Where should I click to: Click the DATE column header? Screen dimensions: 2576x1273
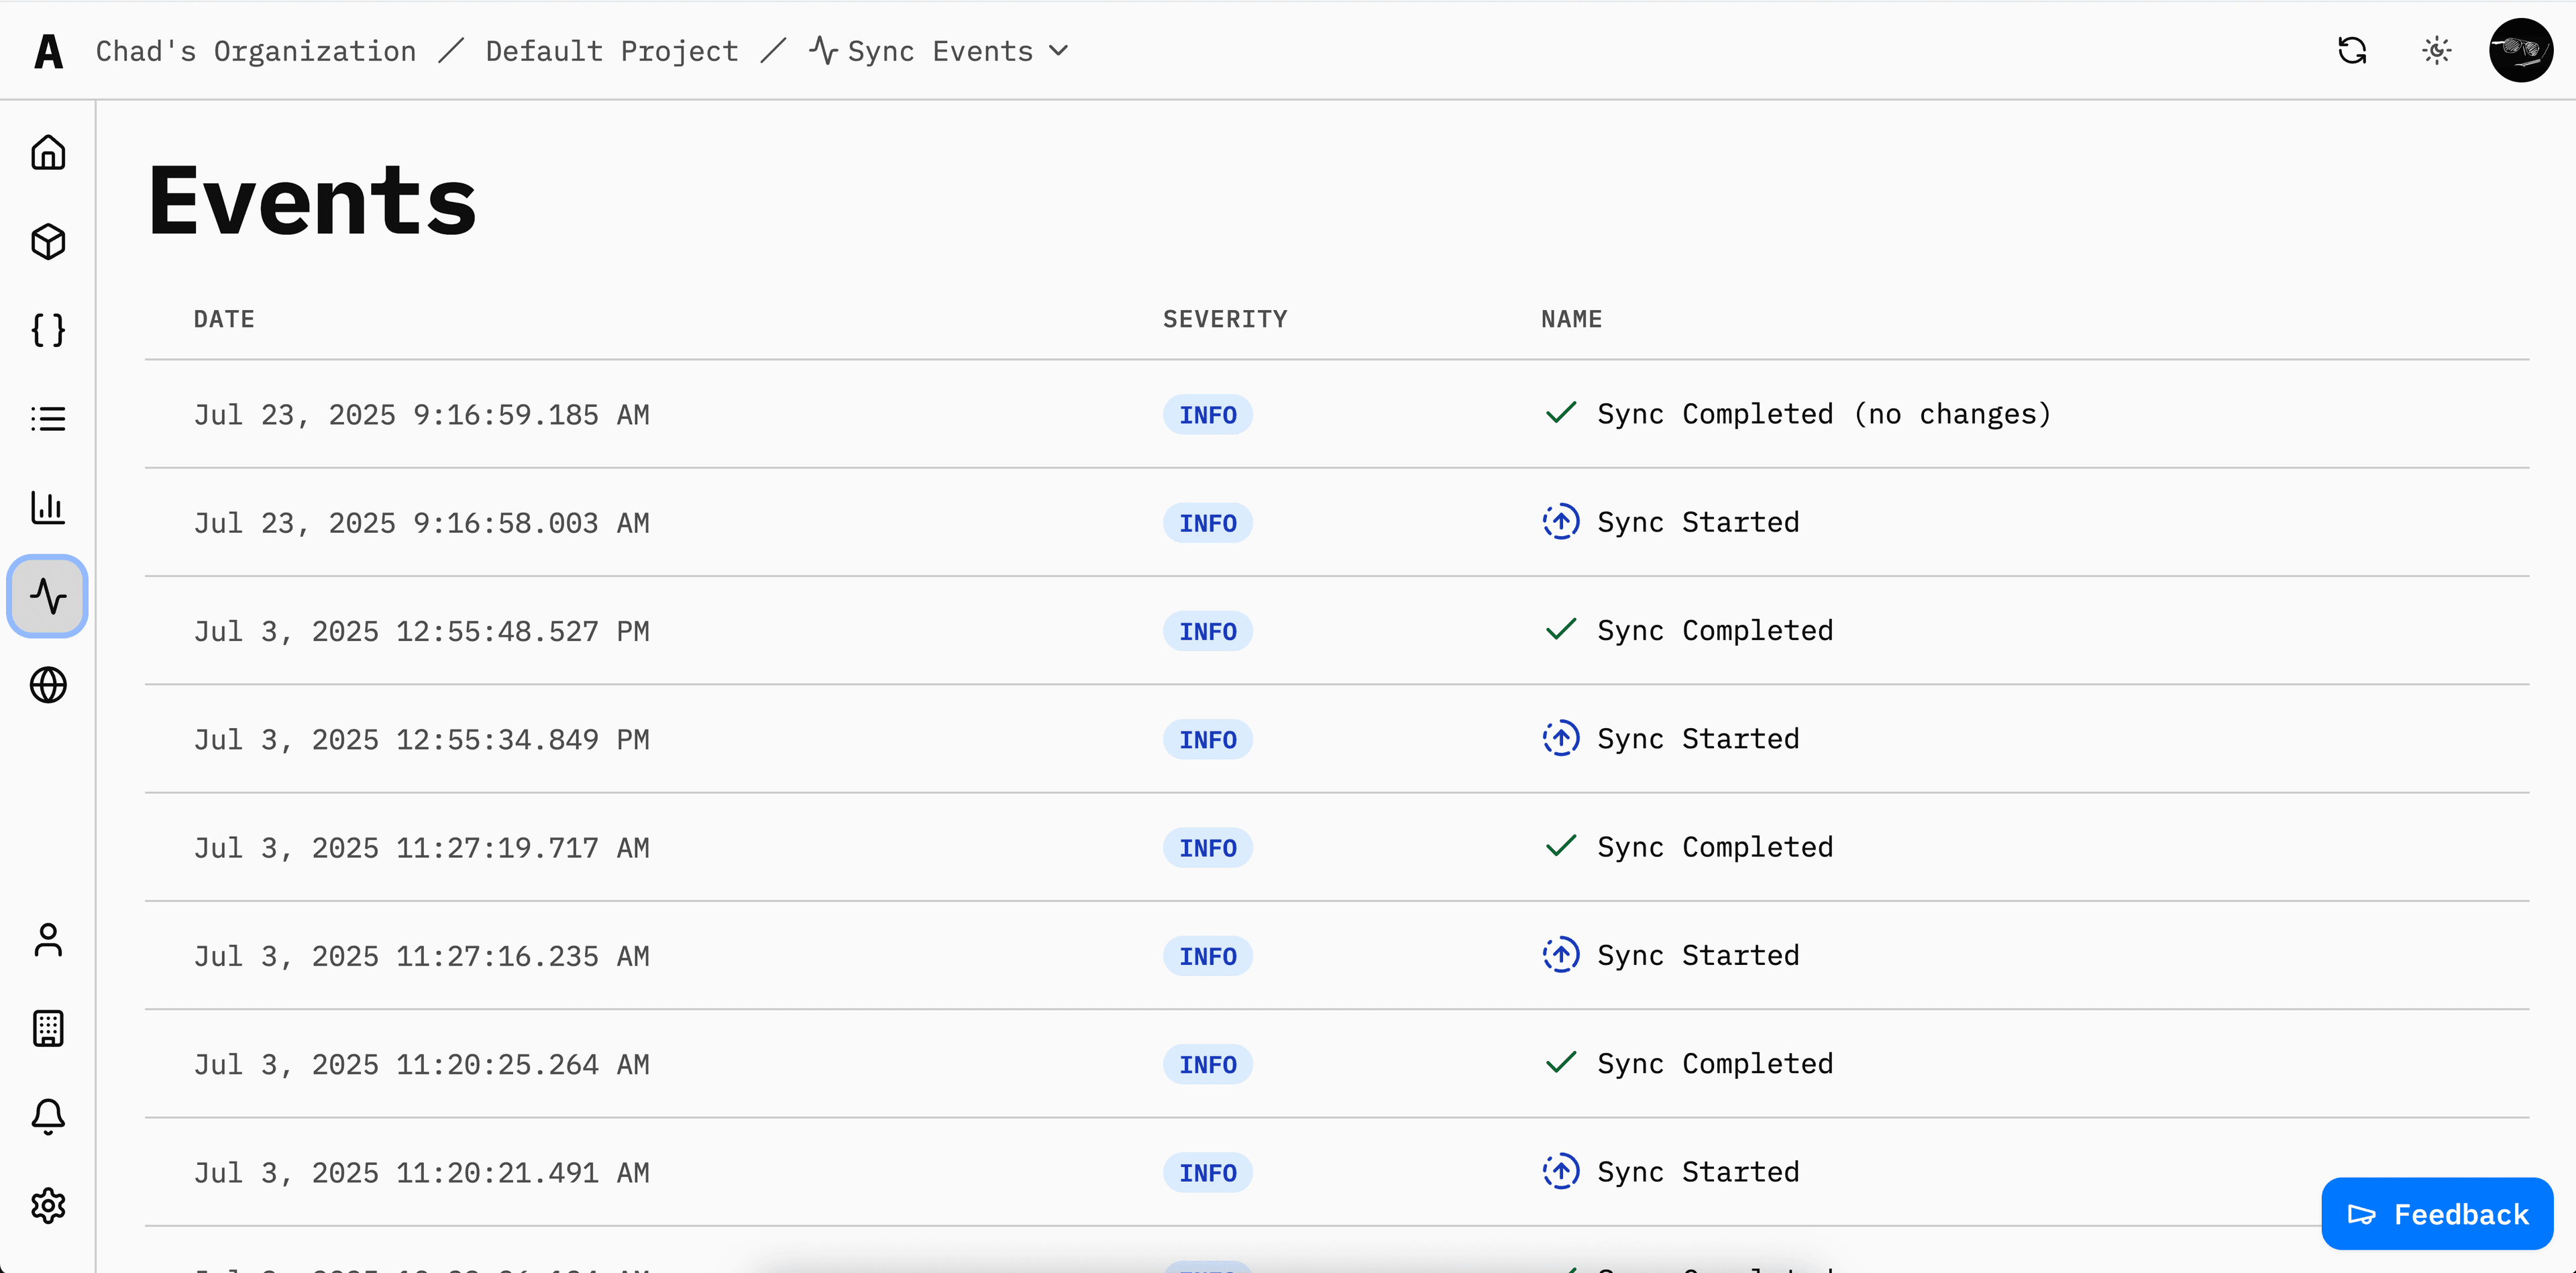(224, 319)
